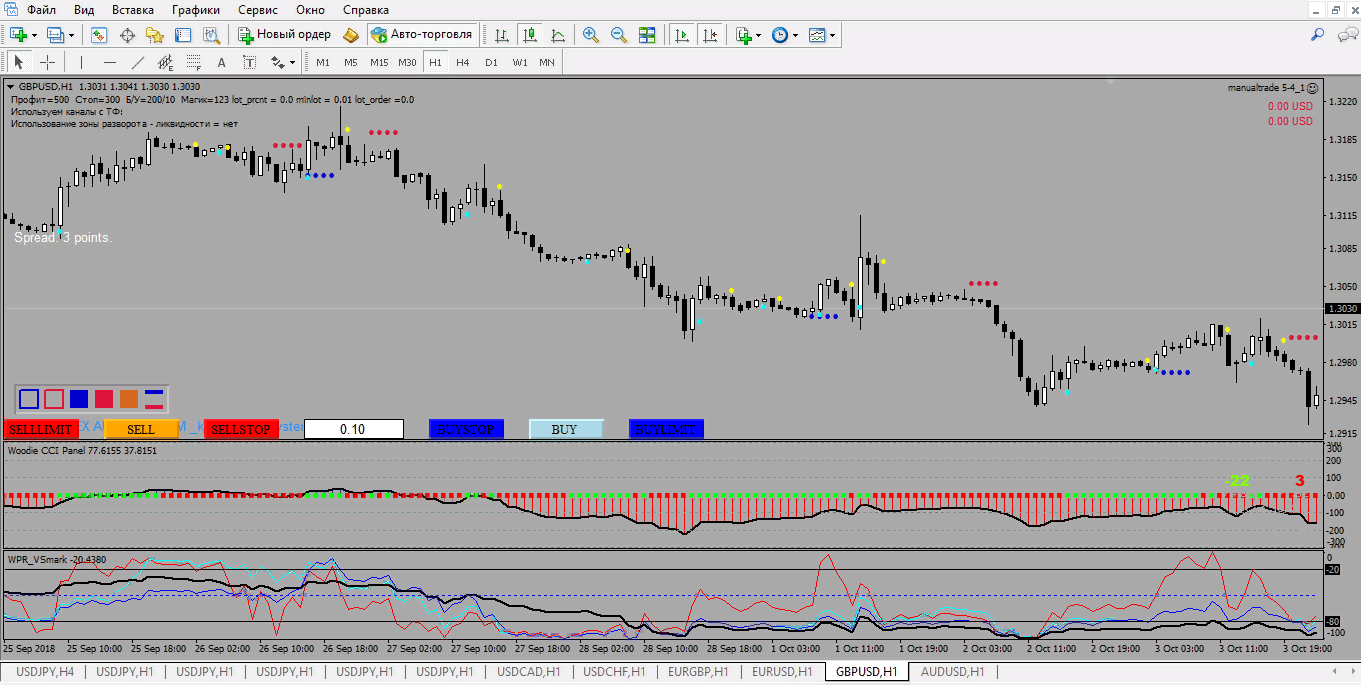Open the Файл menu
Screen dimensions: 1361x685
(42, 10)
